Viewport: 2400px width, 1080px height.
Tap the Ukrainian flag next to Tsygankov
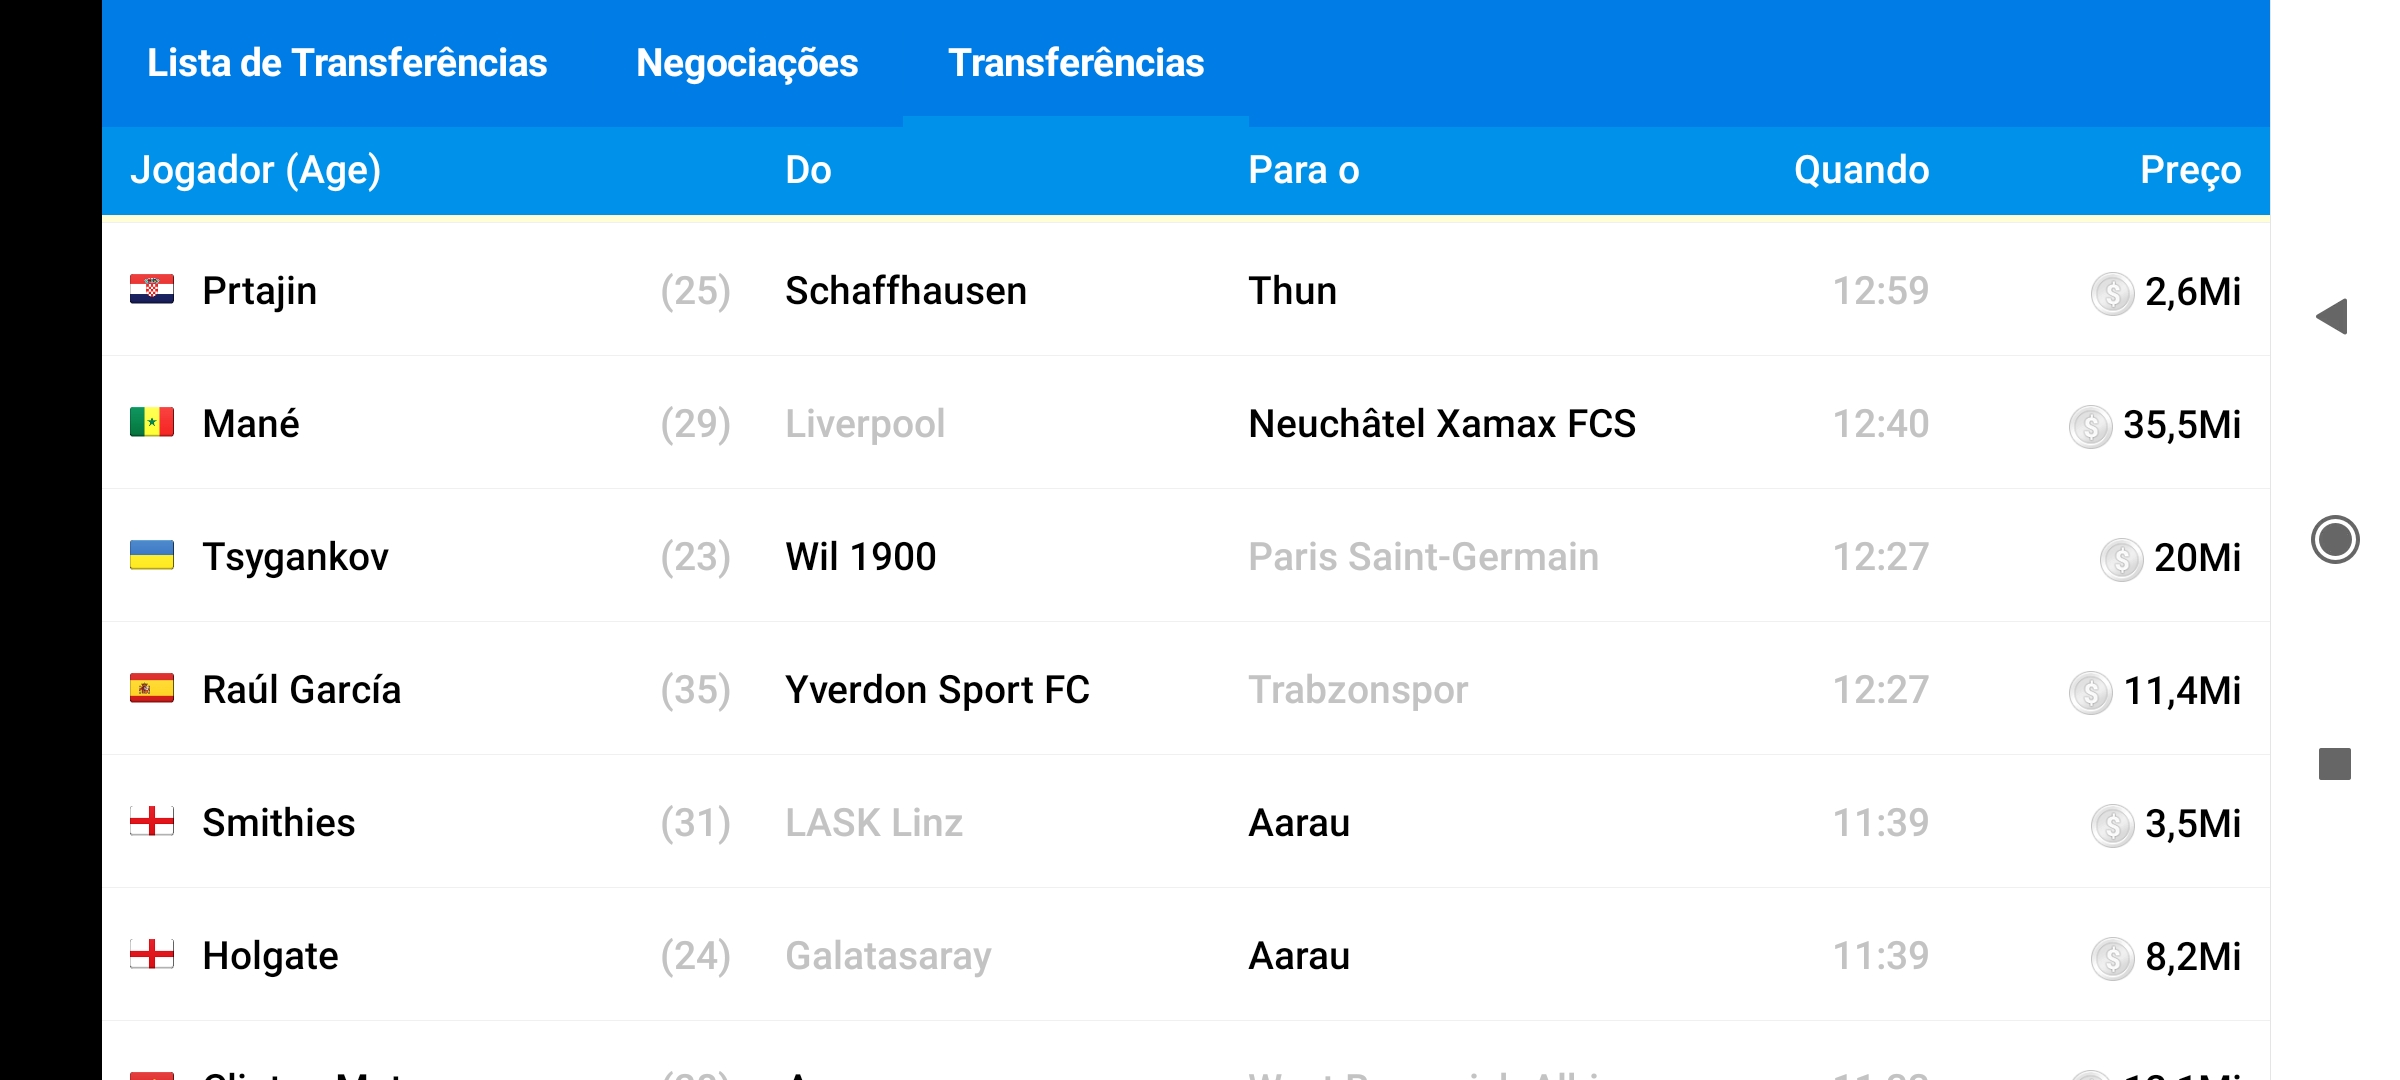152,556
